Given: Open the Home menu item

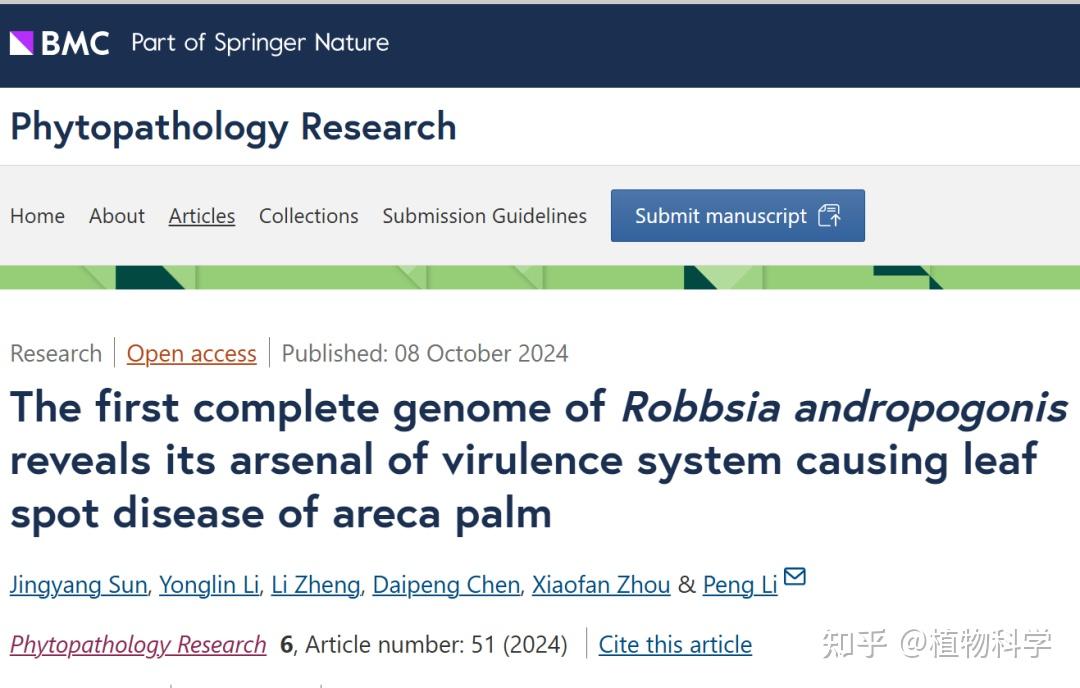Looking at the screenshot, I should coord(37,216).
